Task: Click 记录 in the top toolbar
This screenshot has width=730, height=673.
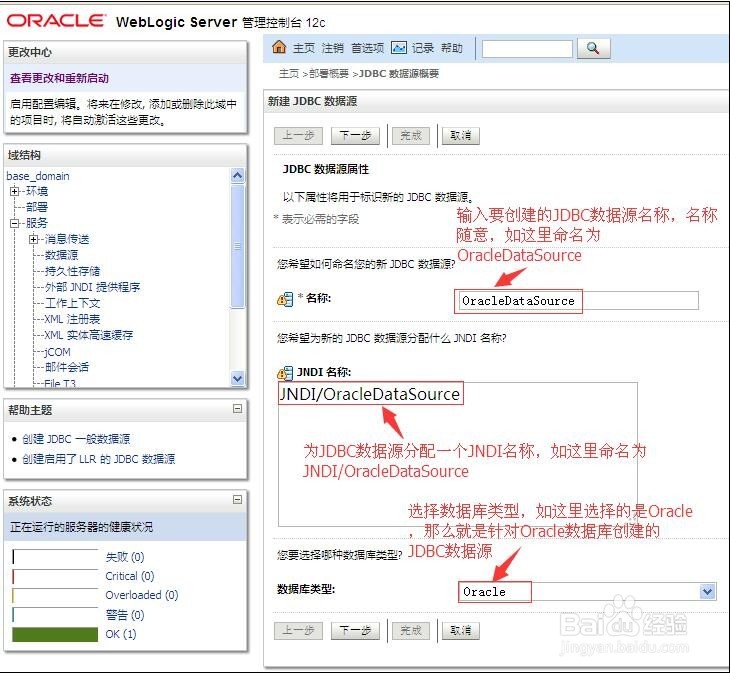Action: [x=423, y=48]
